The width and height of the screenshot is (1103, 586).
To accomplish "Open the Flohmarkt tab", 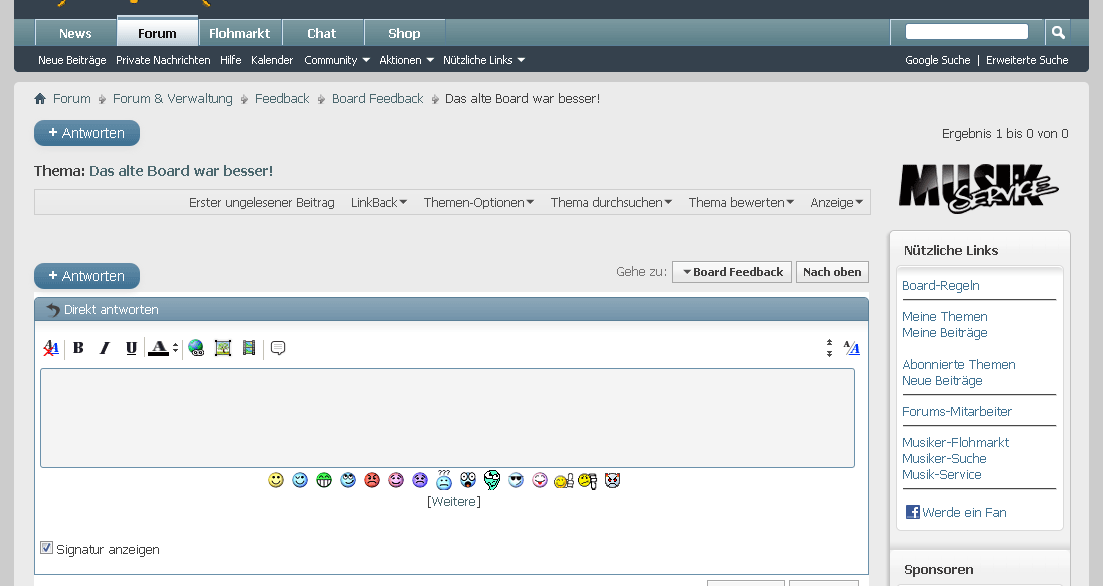I will point(239,33).
